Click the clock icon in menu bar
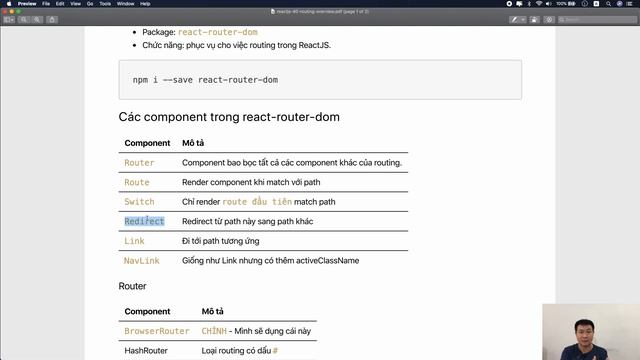The image size is (640, 360). point(585,4)
